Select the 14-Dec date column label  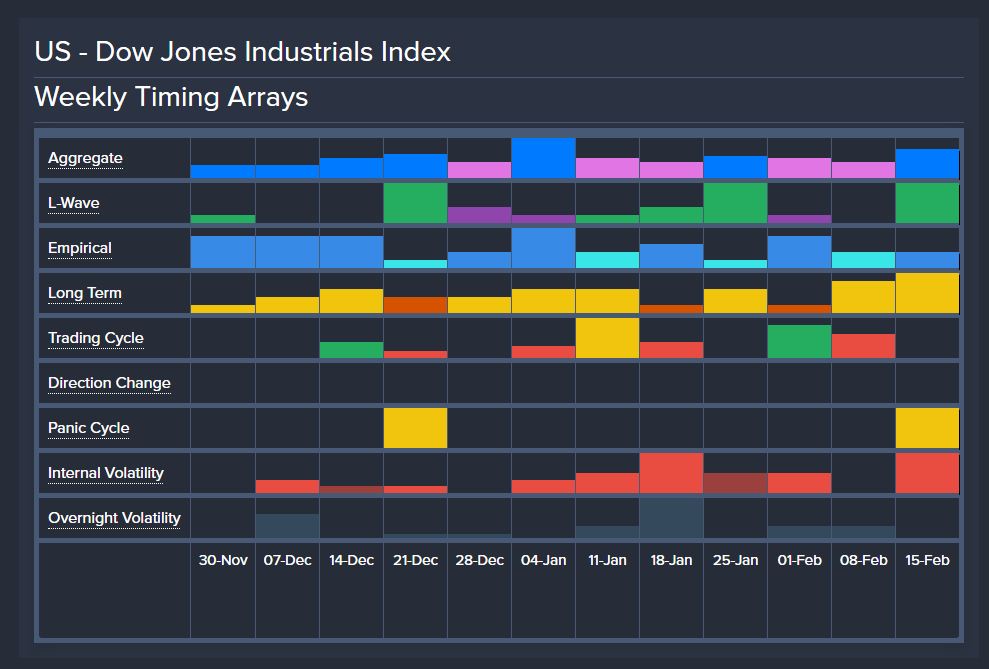pos(351,560)
